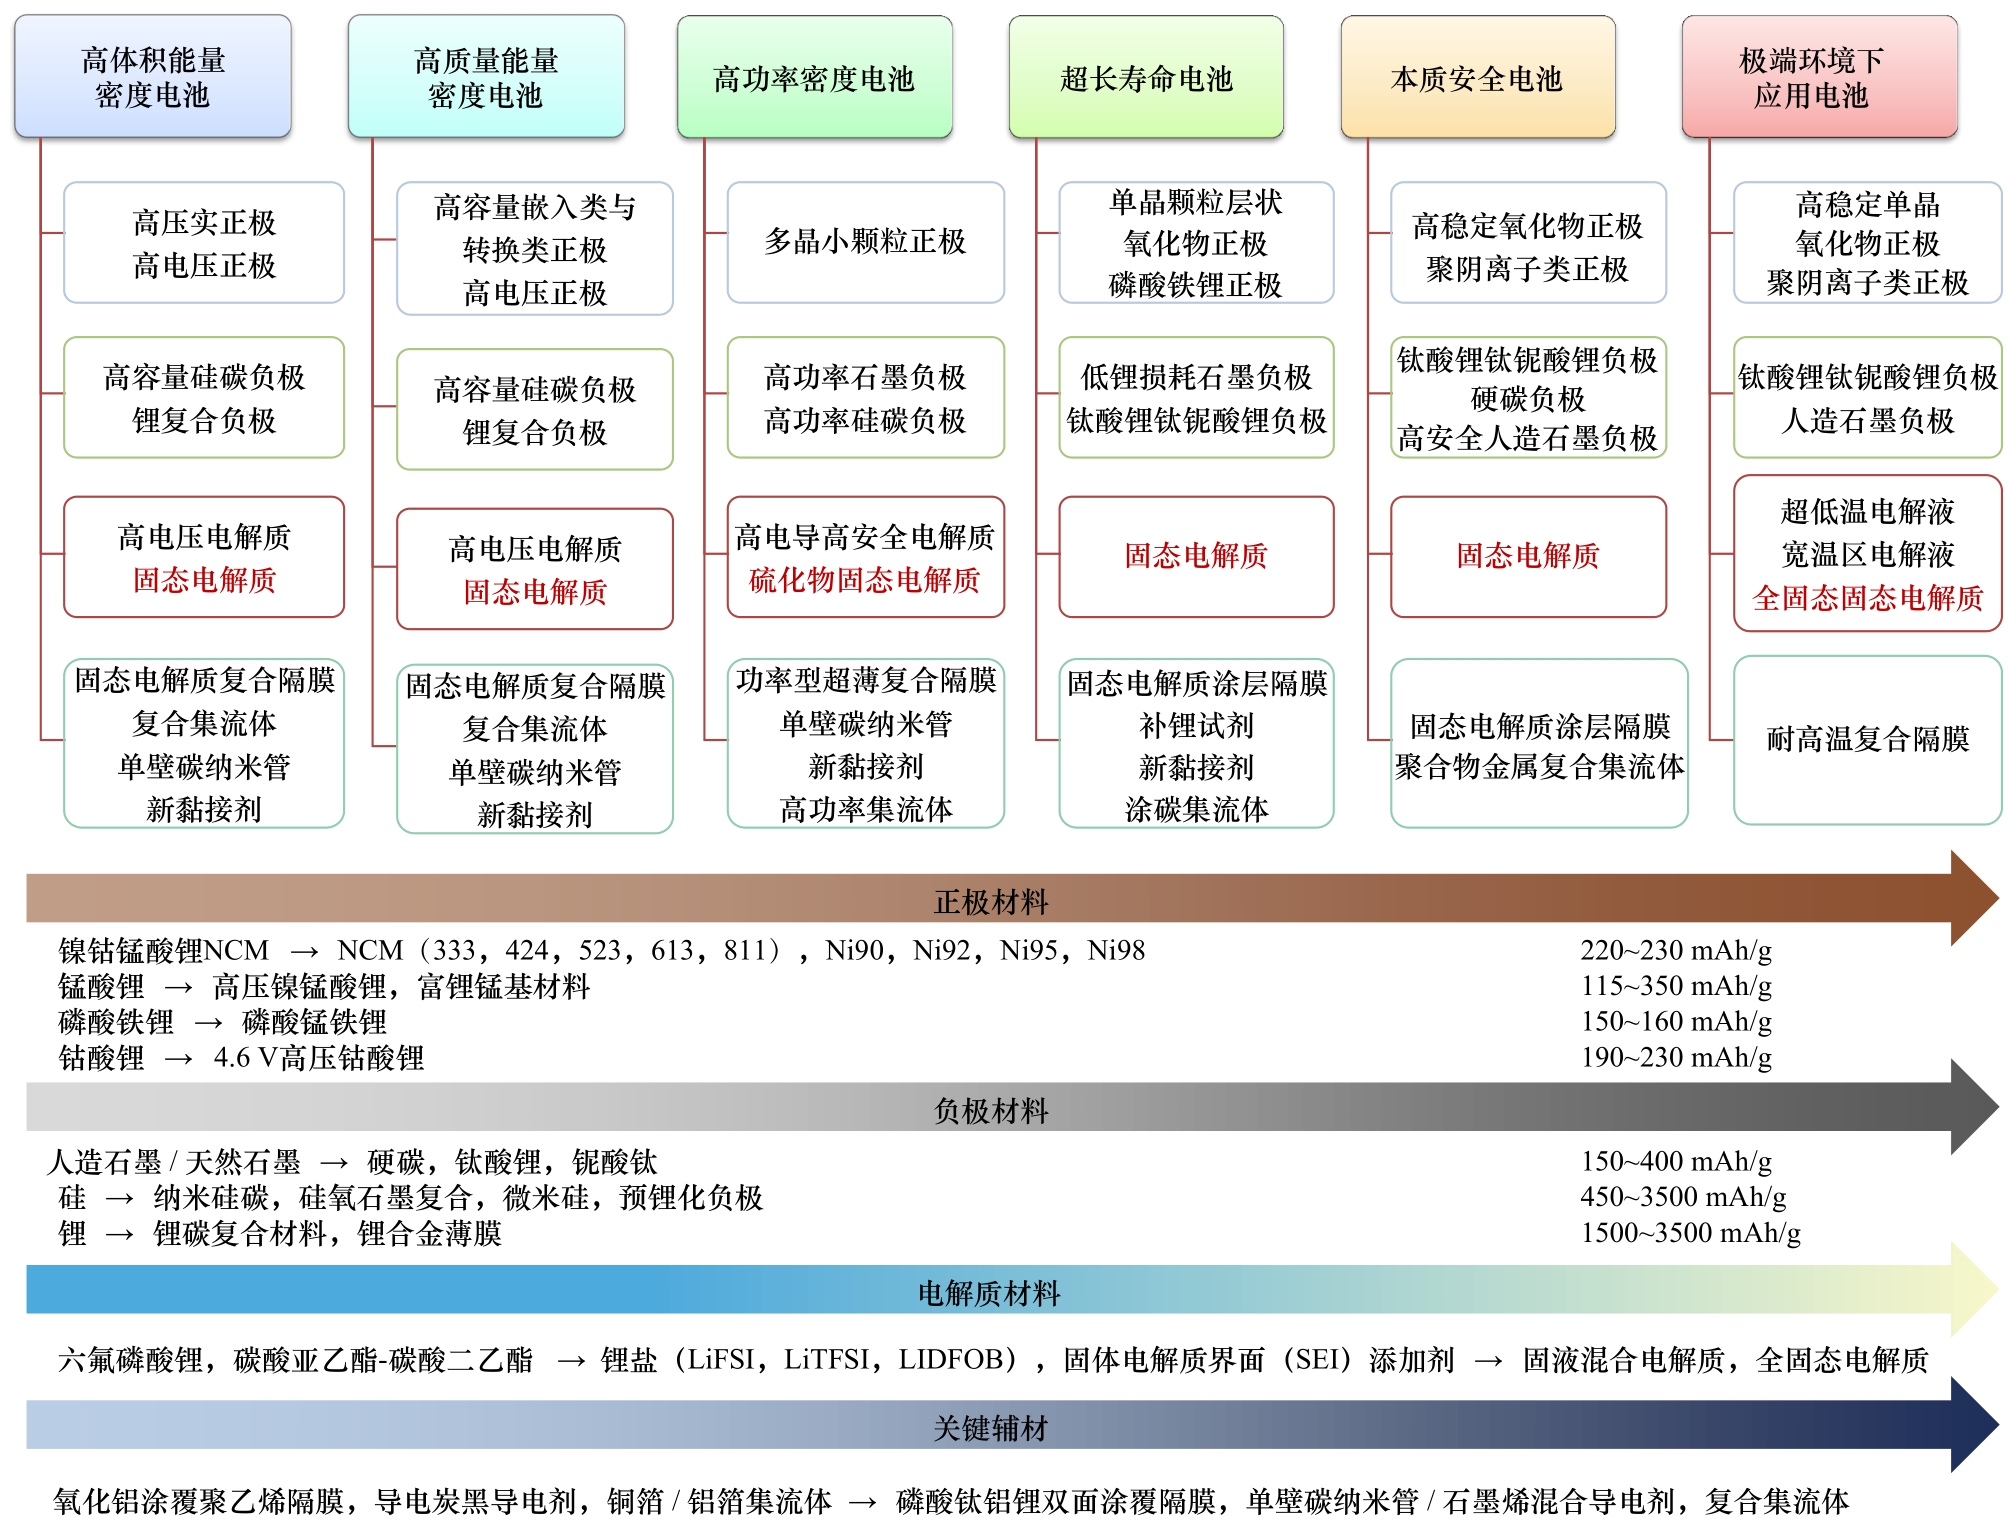Screen dimensions: 2015x1526
Task: Select the 超长寿命电池 header box
Action: (x=1146, y=78)
